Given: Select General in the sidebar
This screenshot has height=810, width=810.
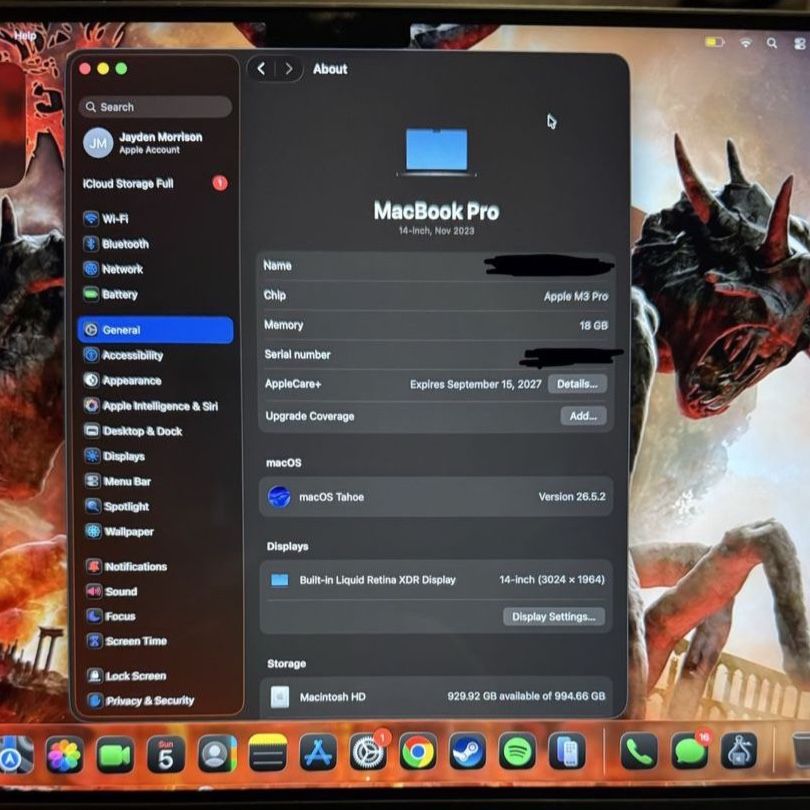Looking at the screenshot, I should click(x=155, y=330).
